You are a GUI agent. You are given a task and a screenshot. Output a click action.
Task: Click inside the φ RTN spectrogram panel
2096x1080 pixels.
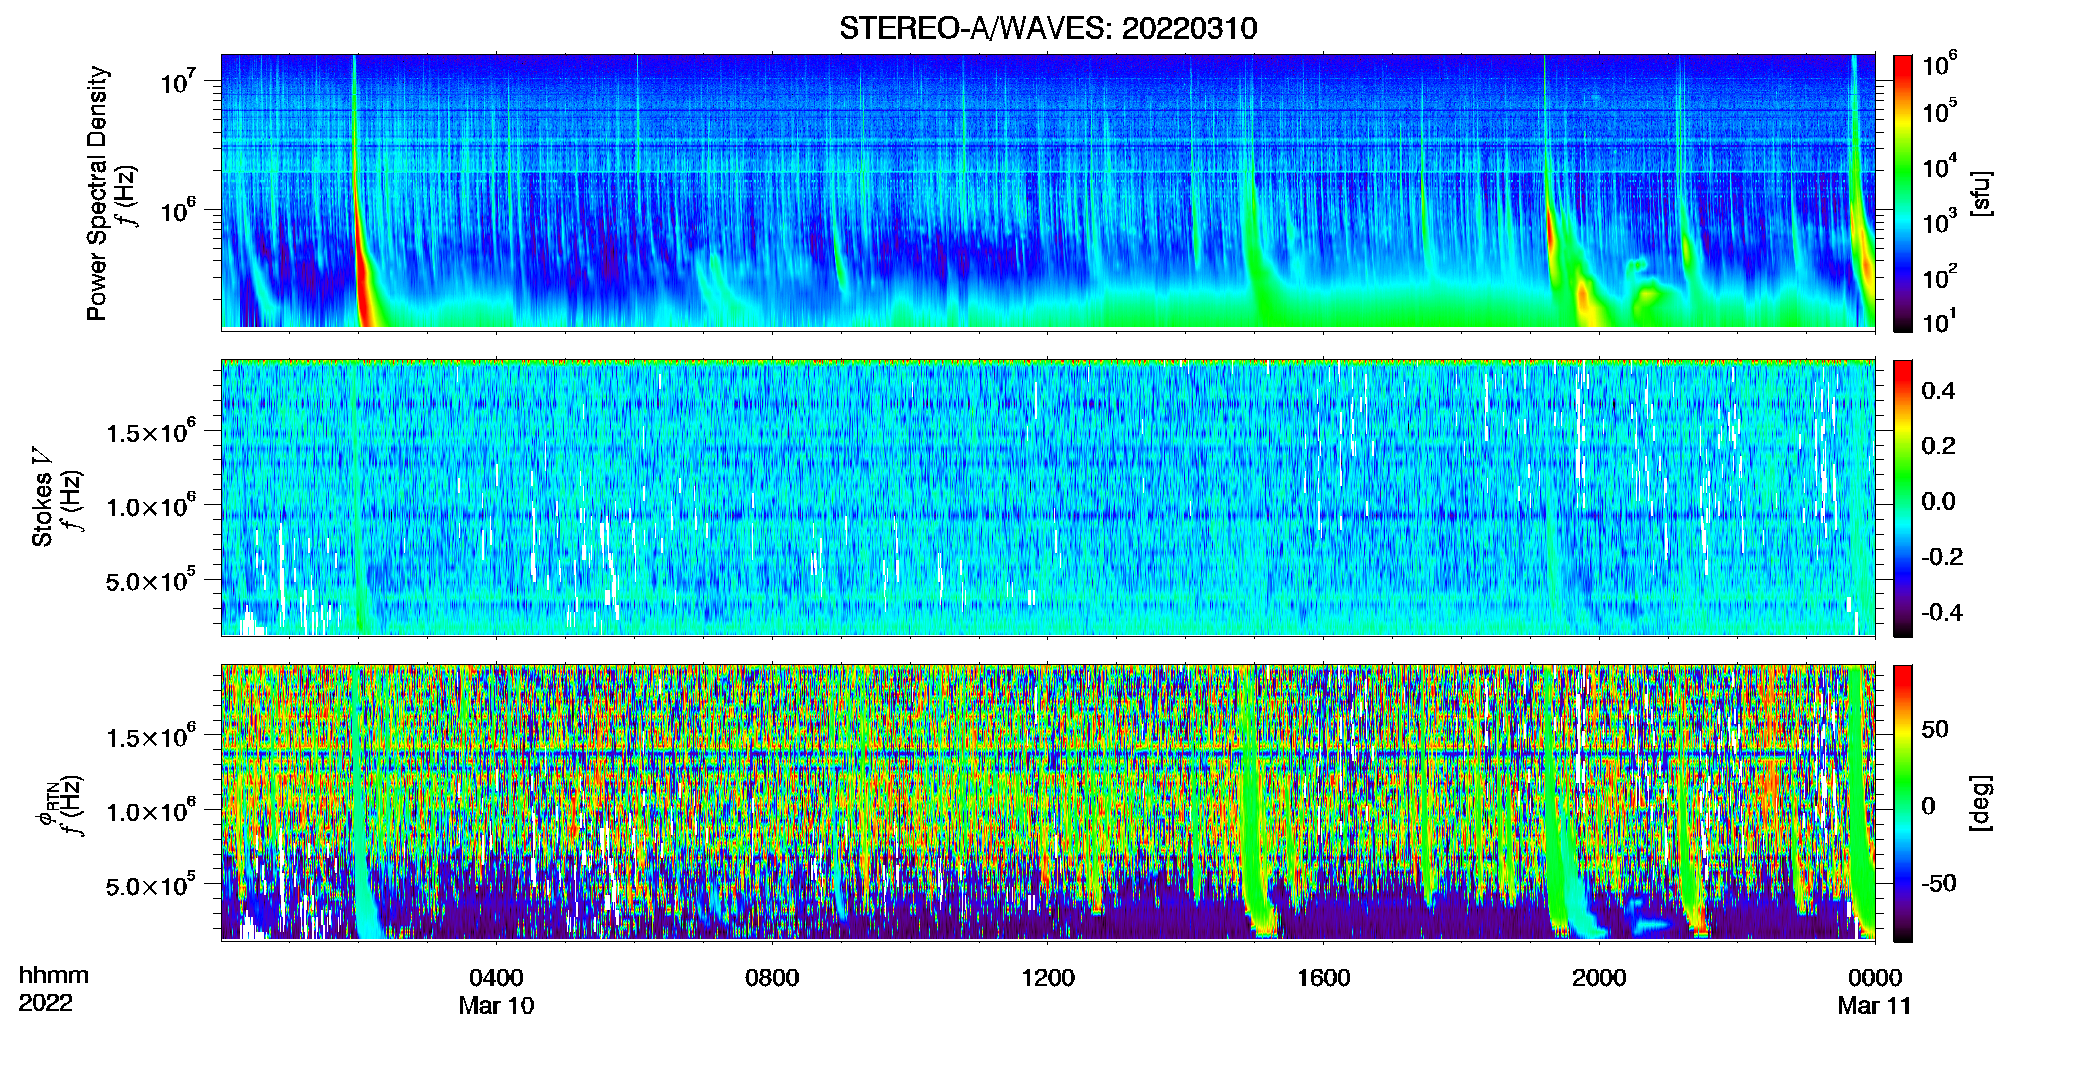click(1048, 802)
